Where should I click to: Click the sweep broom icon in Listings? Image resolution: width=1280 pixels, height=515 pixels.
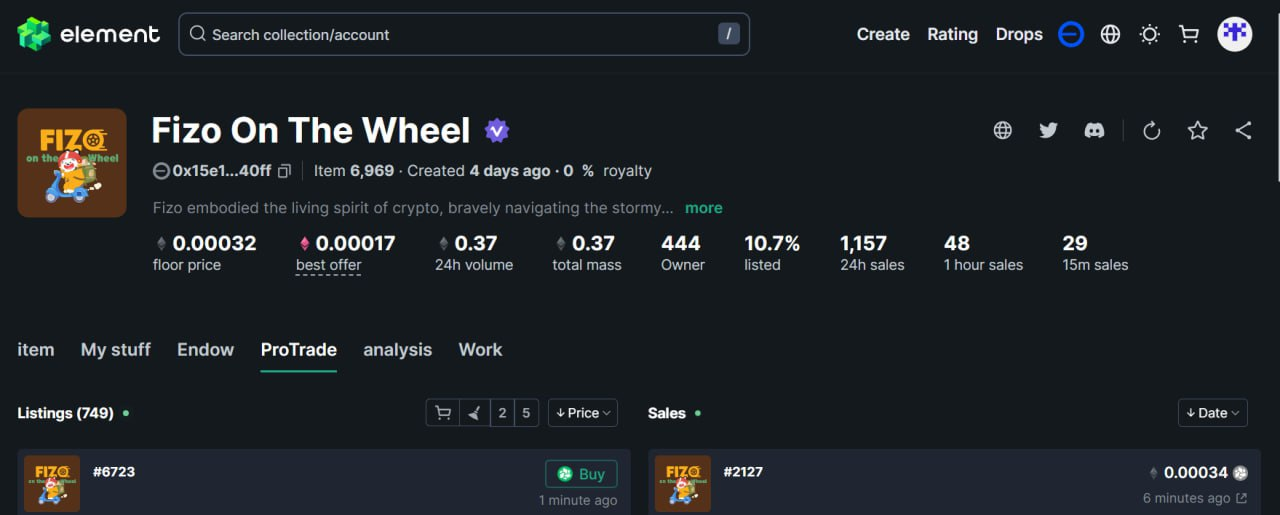click(x=474, y=413)
